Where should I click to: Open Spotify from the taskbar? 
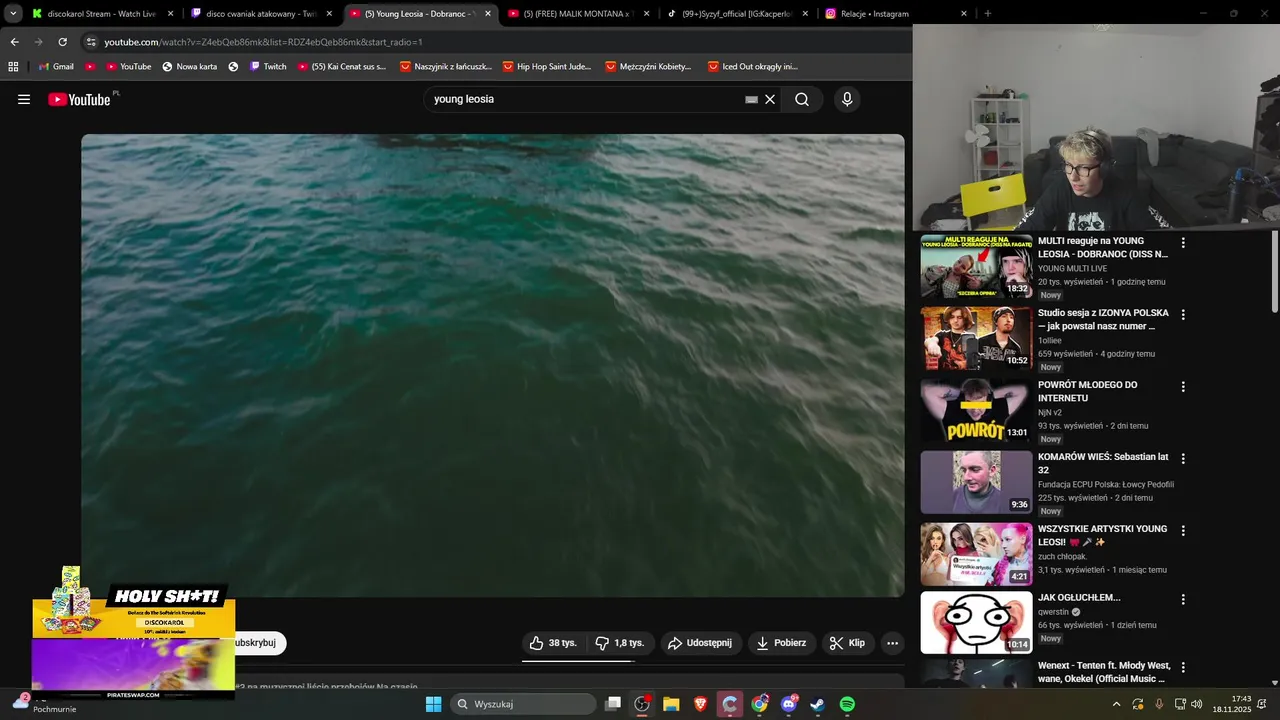pos(847,704)
